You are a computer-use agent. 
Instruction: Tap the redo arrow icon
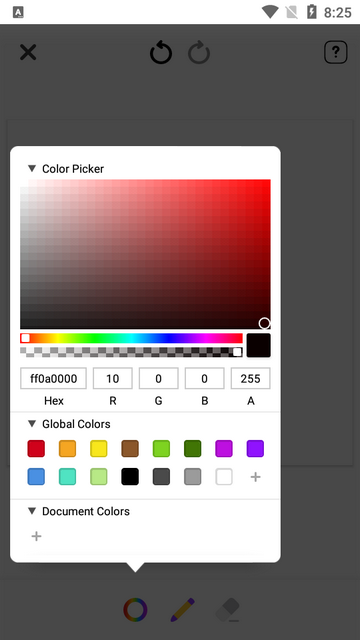[199, 52]
